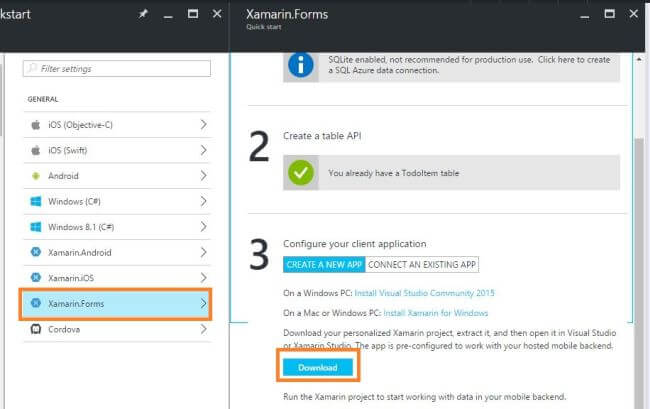Click the 'GENERAL' section heading
The image size is (650, 409).
pos(43,99)
